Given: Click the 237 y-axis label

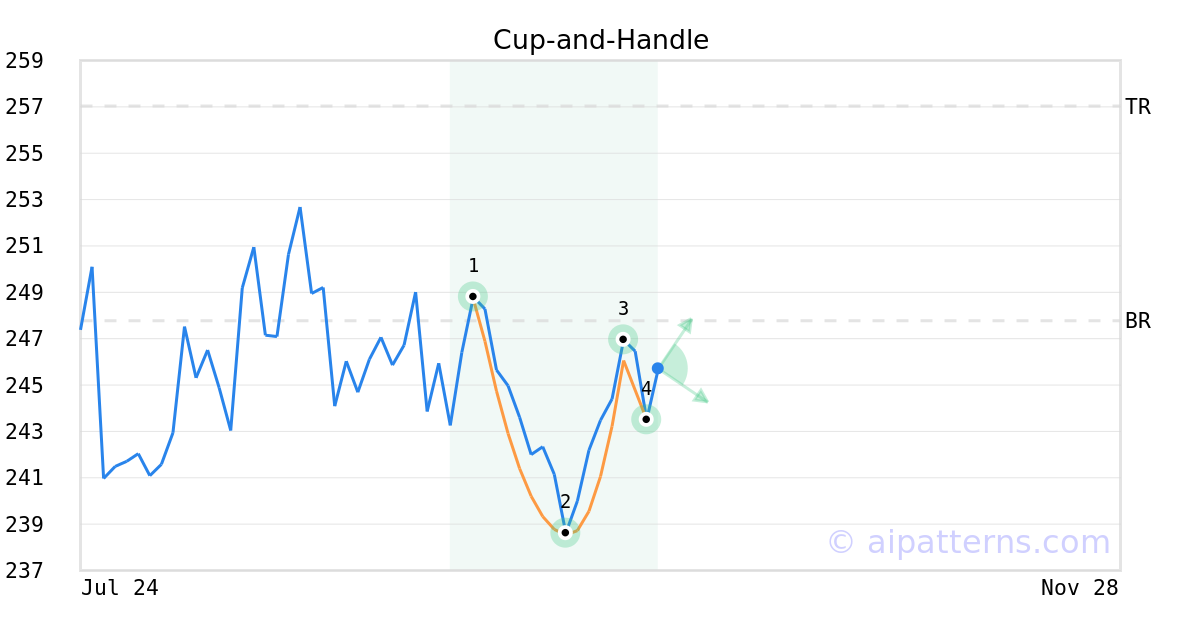Looking at the screenshot, I should pyautogui.click(x=25, y=571).
